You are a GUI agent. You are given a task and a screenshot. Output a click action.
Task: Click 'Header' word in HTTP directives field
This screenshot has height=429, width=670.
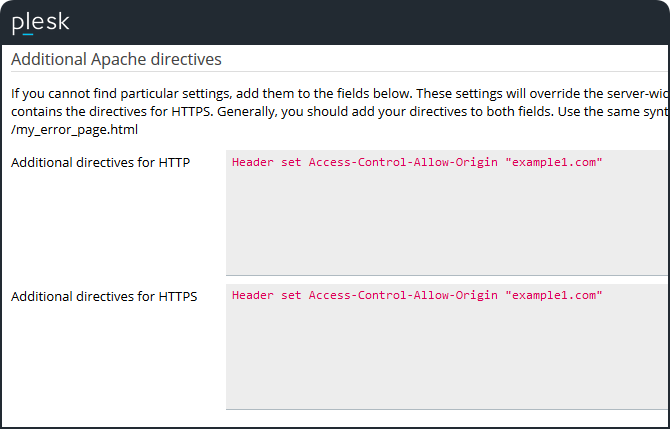pos(252,161)
